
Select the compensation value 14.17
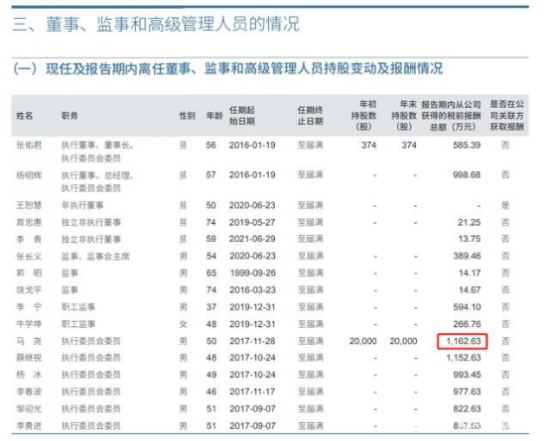point(469,273)
